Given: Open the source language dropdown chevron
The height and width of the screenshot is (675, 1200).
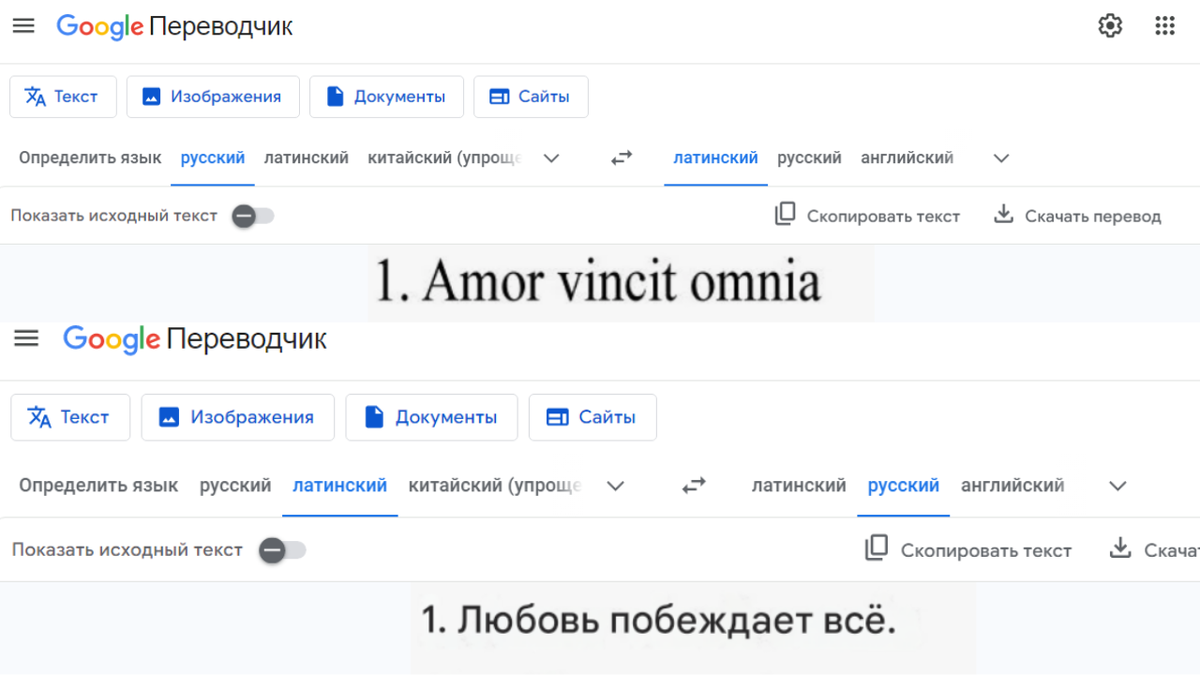Looking at the screenshot, I should [551, 158].
